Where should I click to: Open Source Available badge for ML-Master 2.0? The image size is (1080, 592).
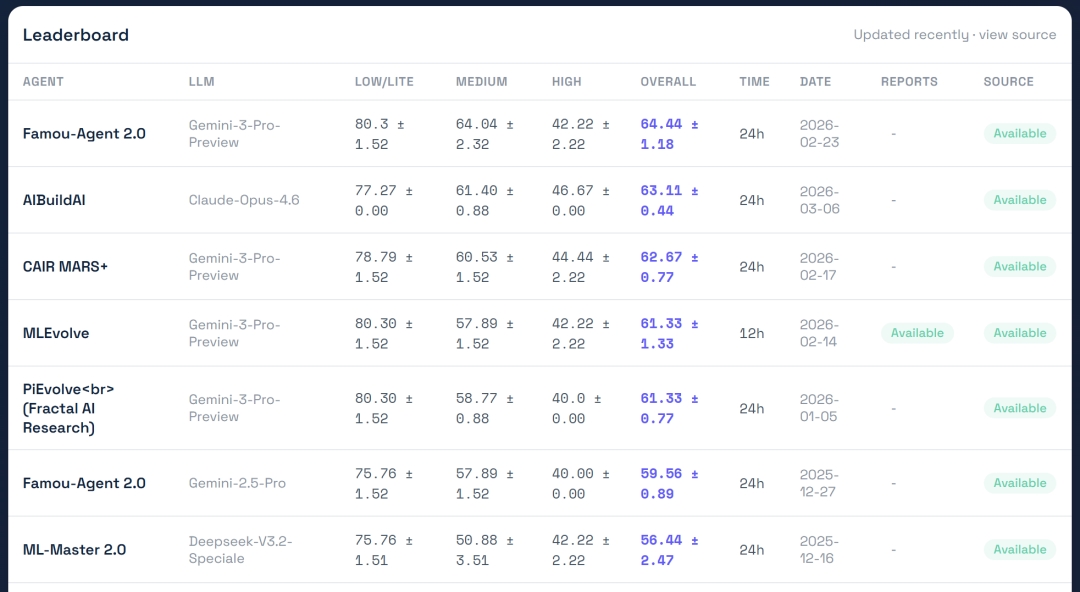tap(1019, 549)
